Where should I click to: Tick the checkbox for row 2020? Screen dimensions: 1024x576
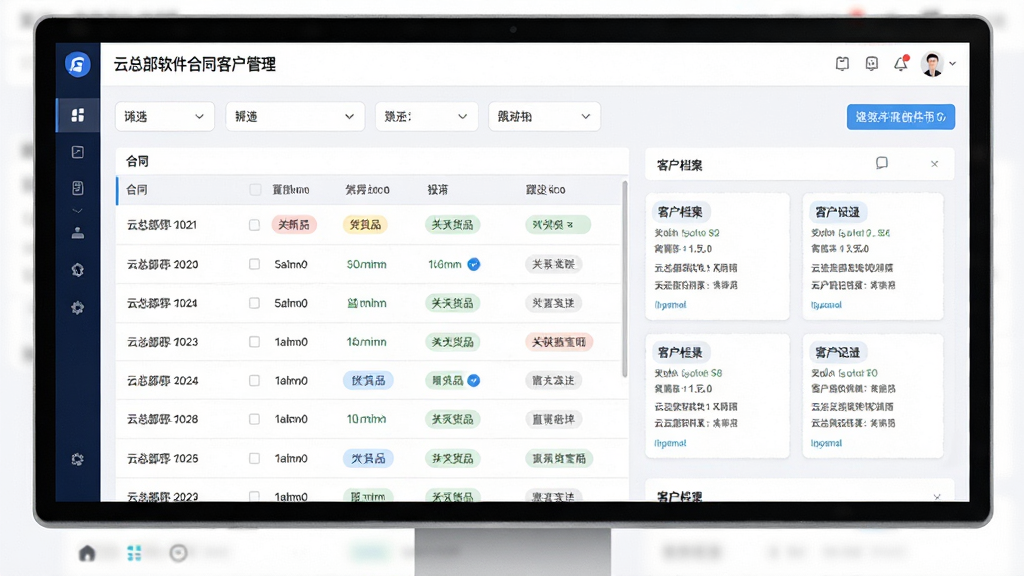[254, 264]
